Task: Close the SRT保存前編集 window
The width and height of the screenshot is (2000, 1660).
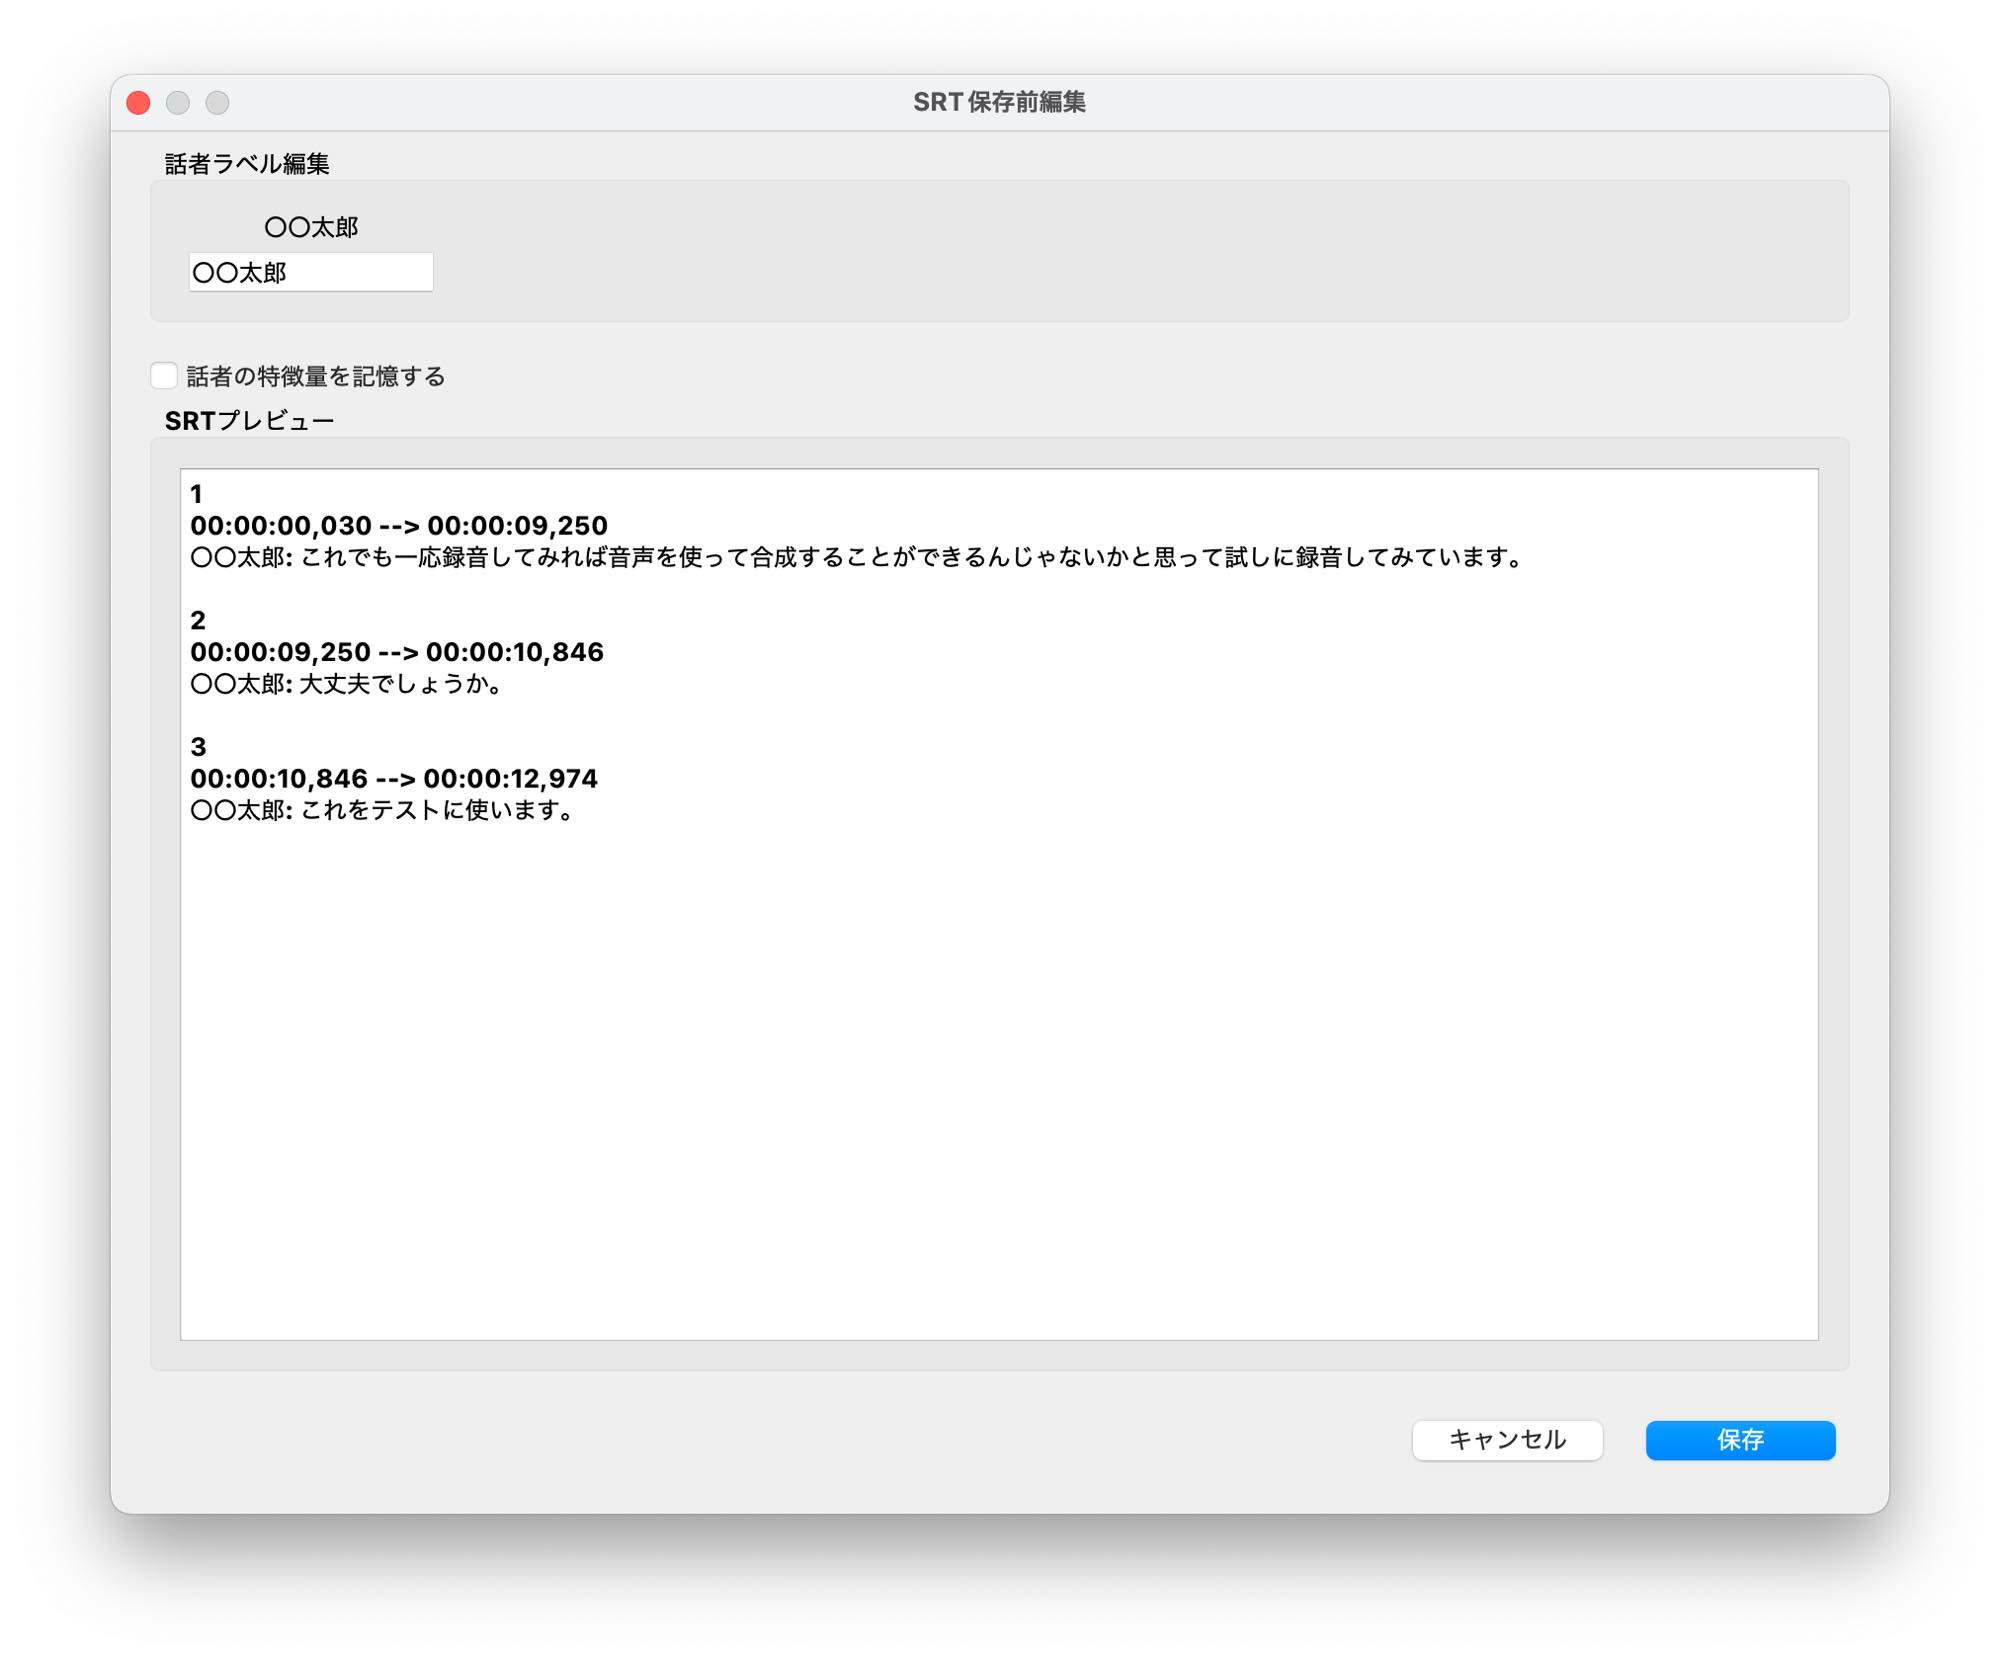Action: coord(139,103)
